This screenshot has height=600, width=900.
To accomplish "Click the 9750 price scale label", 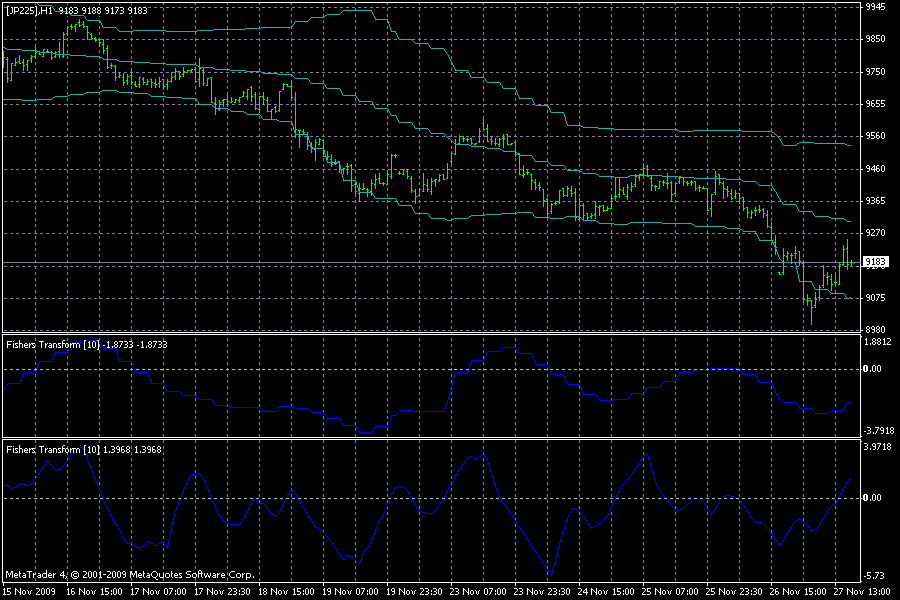I will pos(875,72).
